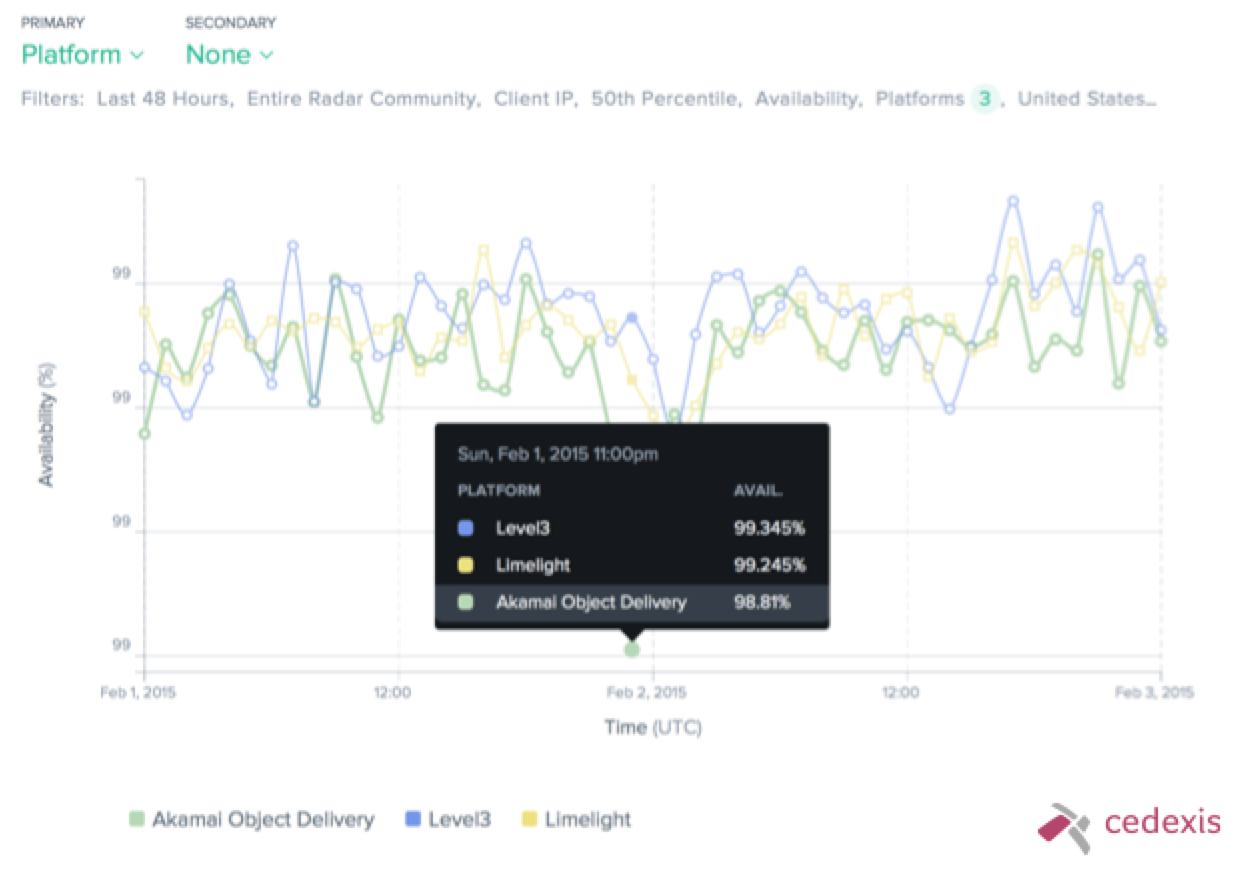Viewport: 1247px width, 883px height.
Task: Click the Limelight name in the tooltip
Action: [x=533, y=565]
